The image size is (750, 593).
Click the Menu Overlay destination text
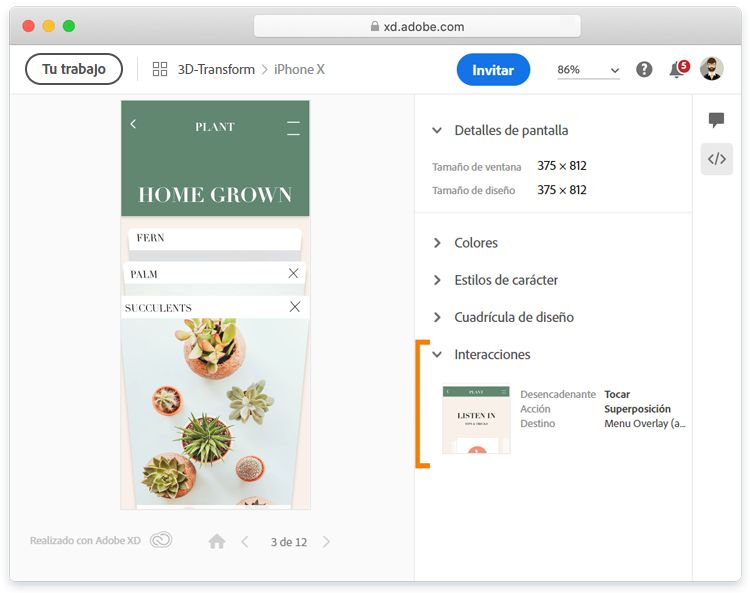click(644, 424)
